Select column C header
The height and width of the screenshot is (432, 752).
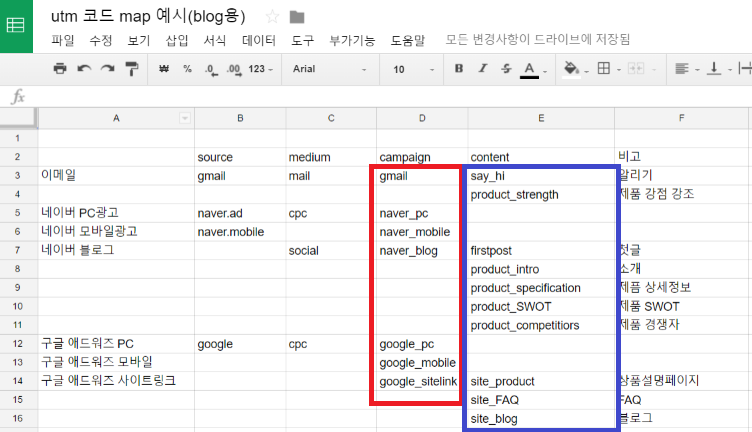pyautogui.click(x=331, y=118)
